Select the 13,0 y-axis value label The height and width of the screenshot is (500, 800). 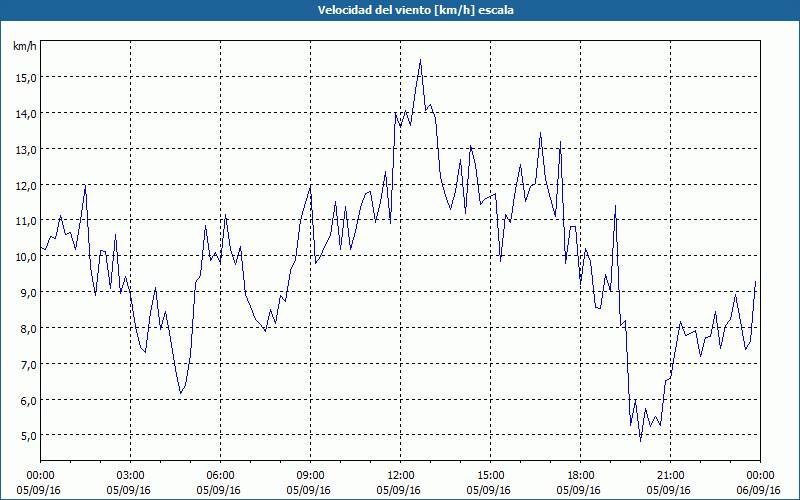coord(26,150)
